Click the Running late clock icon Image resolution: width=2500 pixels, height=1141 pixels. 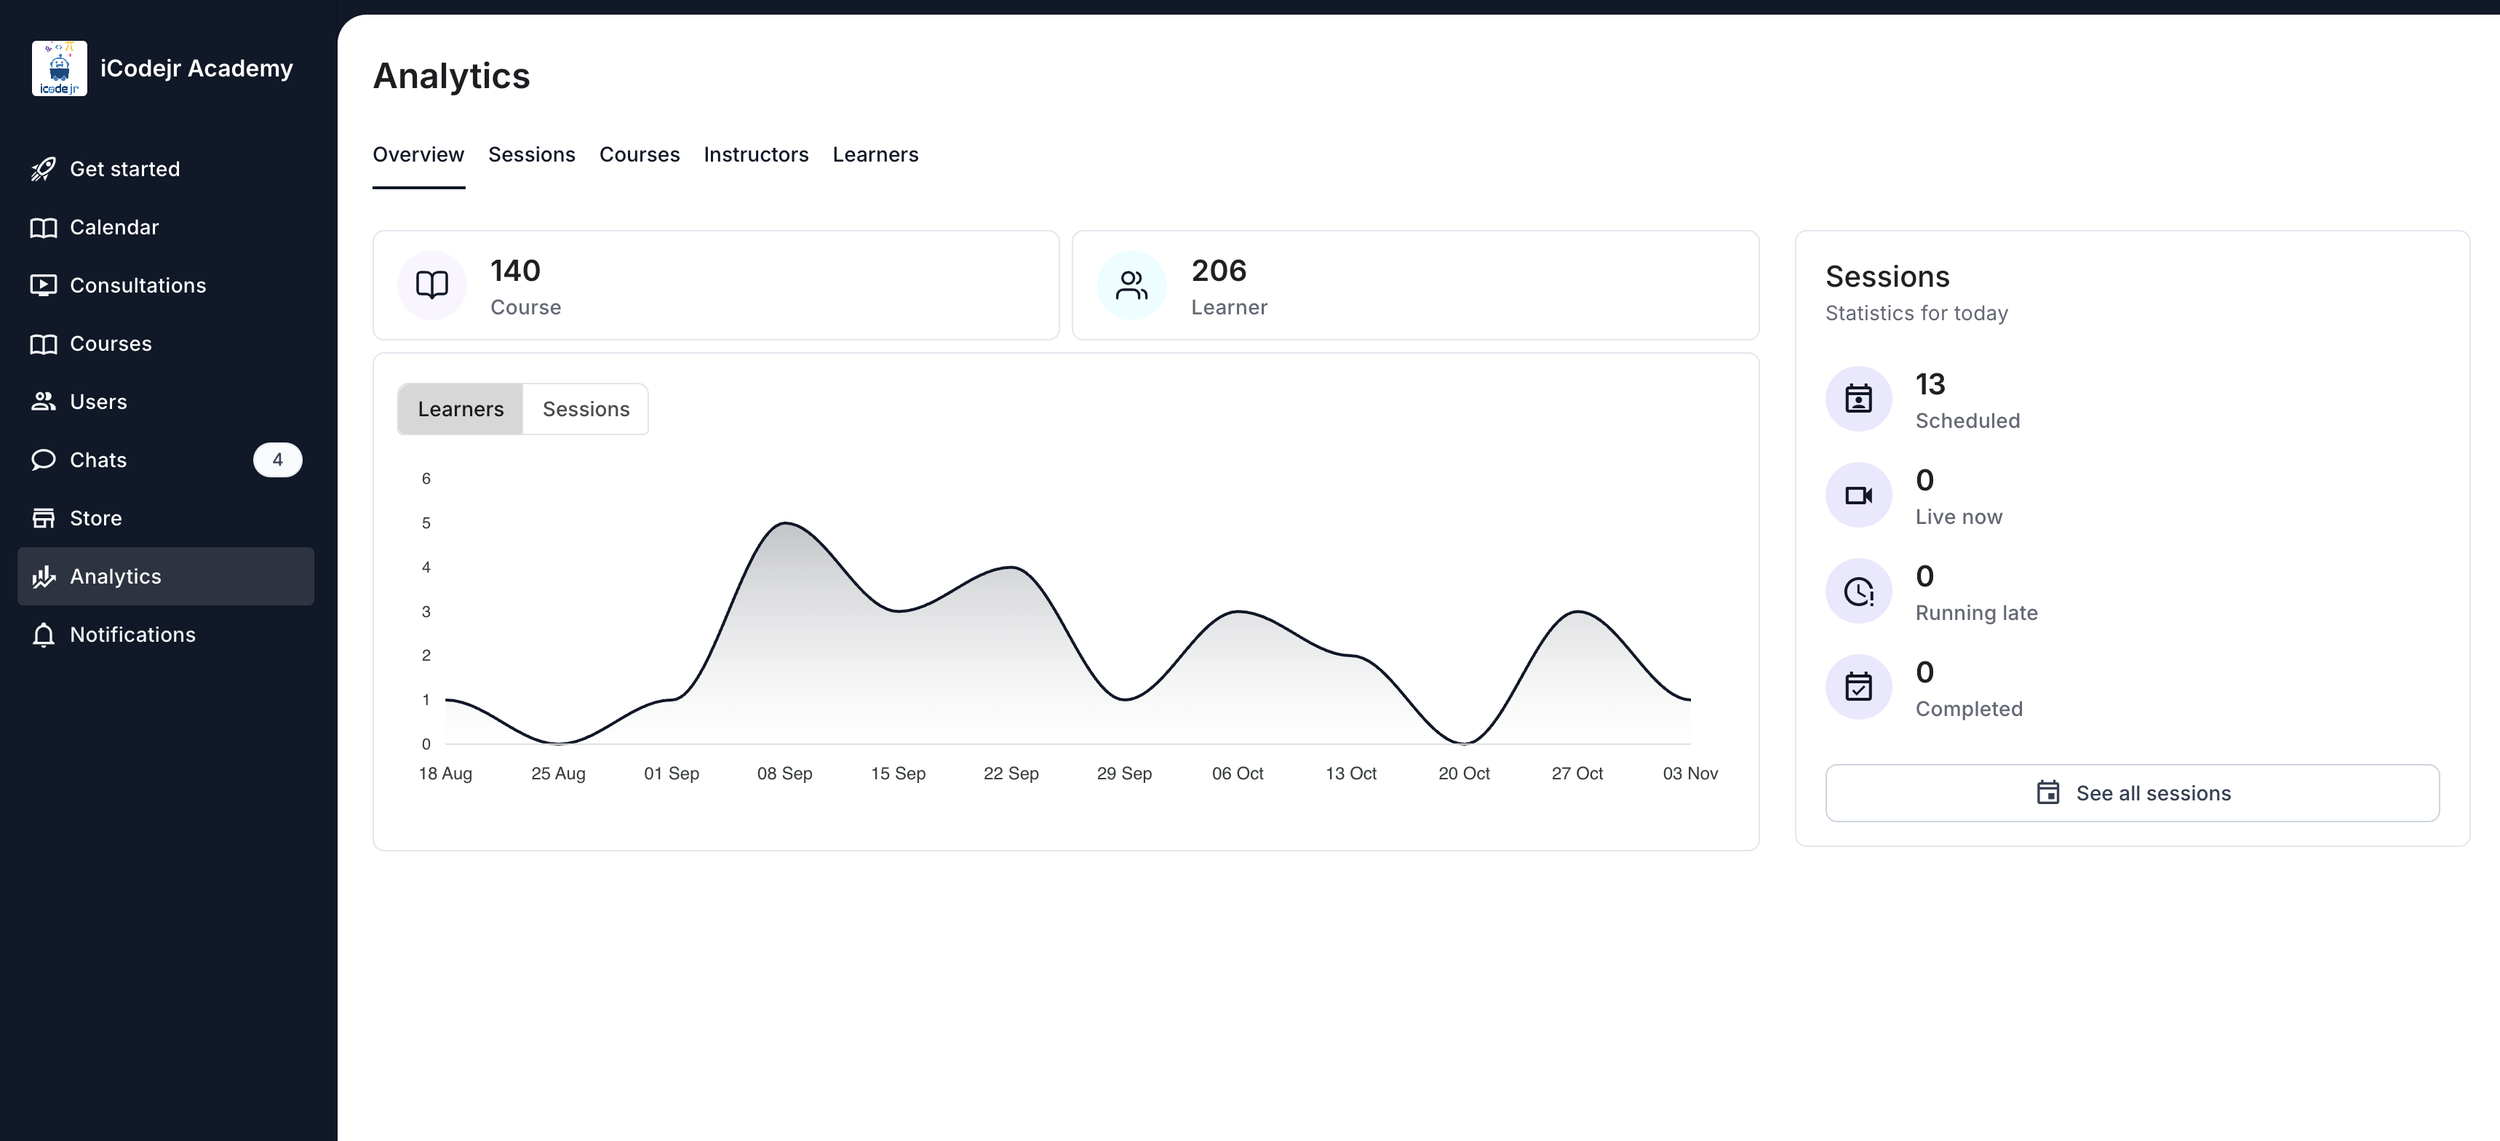point(1858,591)
